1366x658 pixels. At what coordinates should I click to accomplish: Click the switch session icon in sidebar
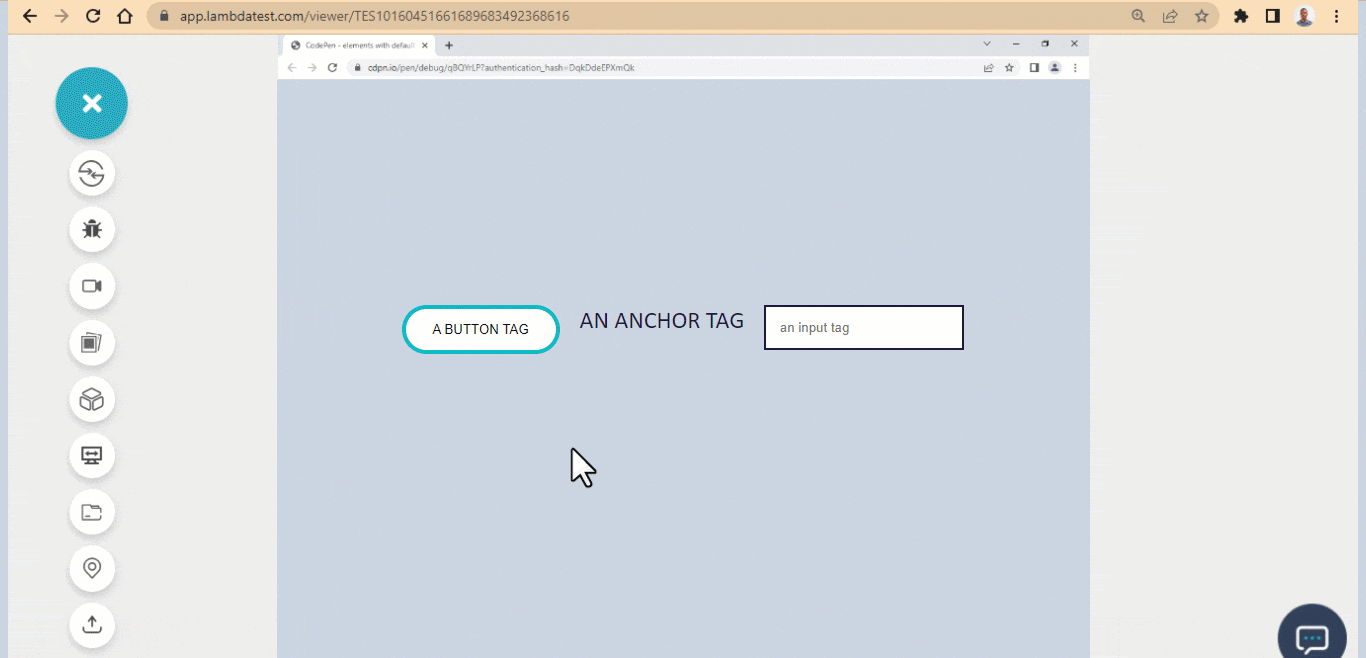click(x=92, y=174)
